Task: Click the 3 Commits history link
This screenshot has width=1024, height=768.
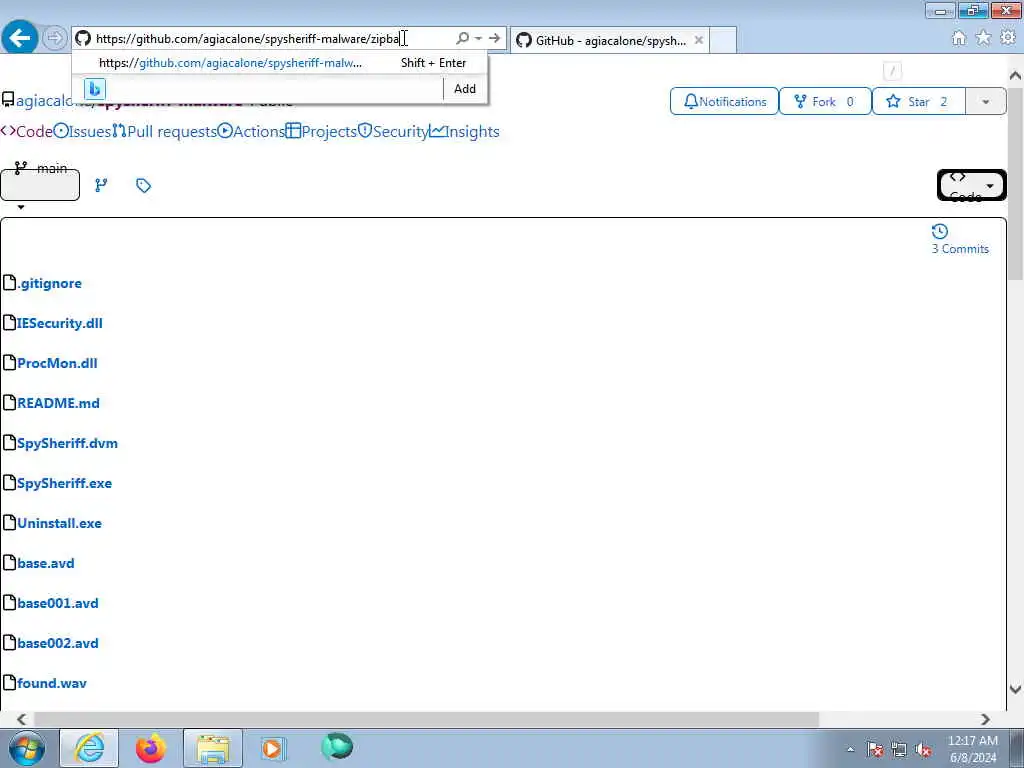Action: 960,249
